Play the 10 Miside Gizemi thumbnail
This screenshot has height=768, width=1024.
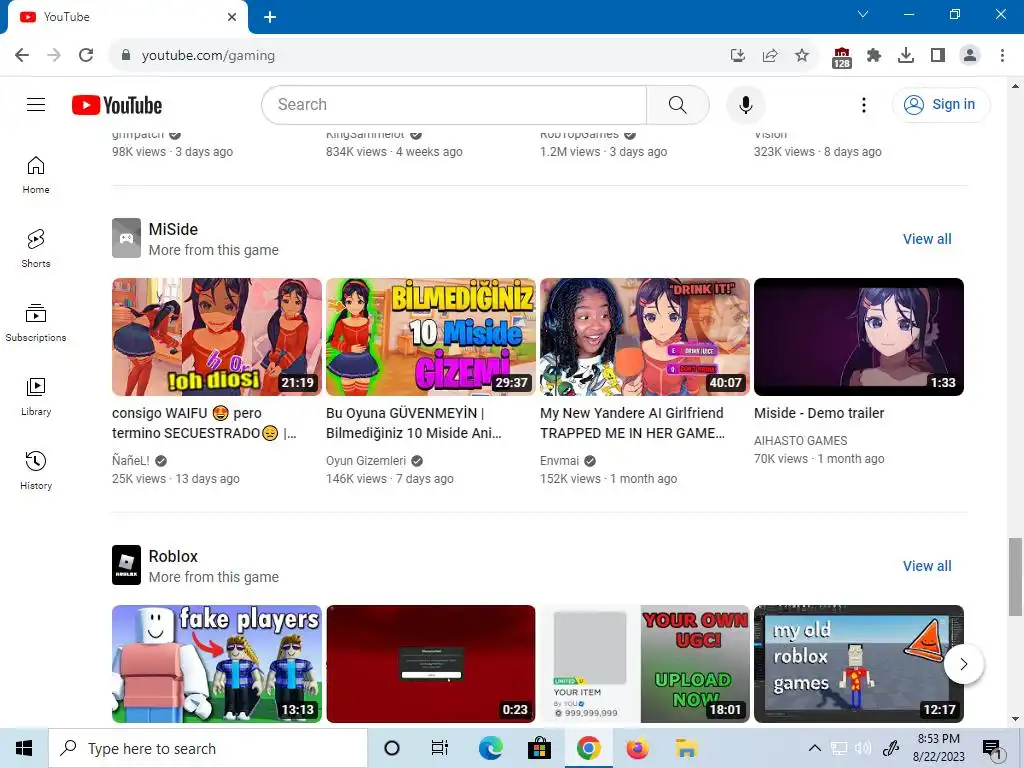coord(431,337)
